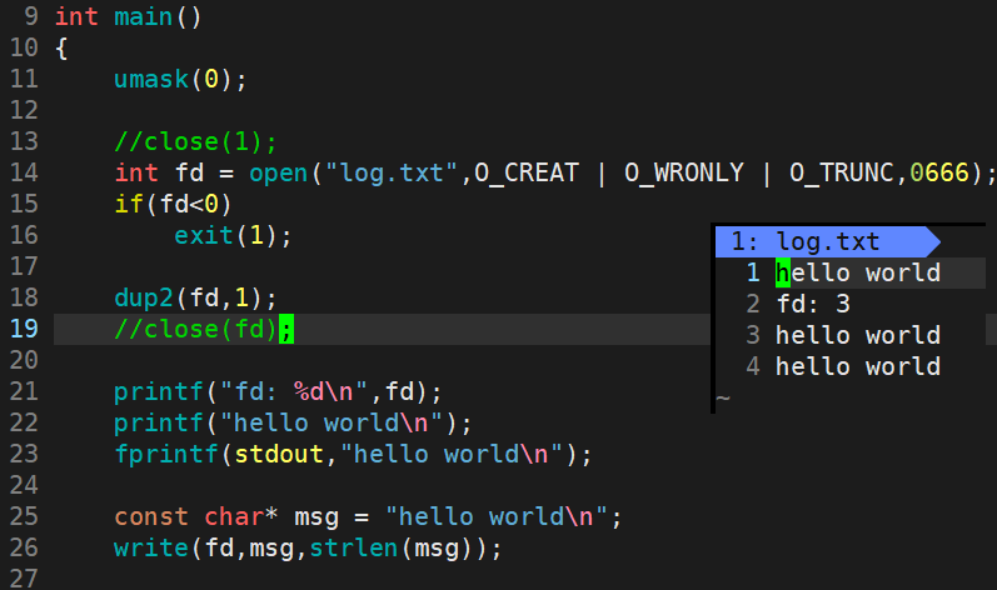997x590 pixels.
Task: Click line number 19 in gutter
Action: pos(24,329)
